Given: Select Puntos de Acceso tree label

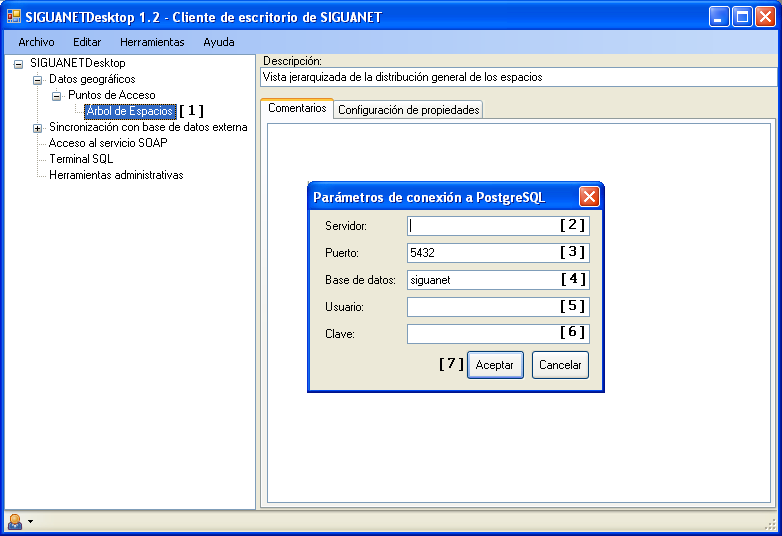Looking at the screenshot, I should pyautogui.click(x=112, y=95).
